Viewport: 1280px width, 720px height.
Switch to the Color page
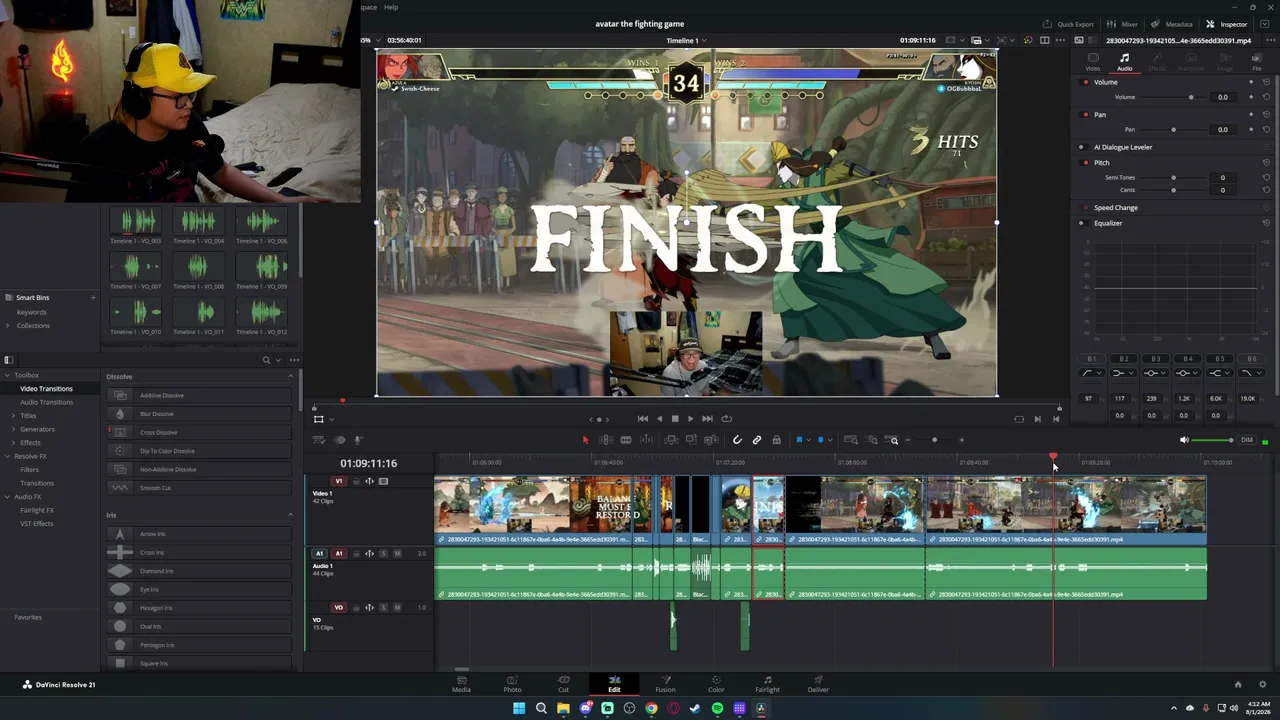pyautogui.click(x=716, y=684)
